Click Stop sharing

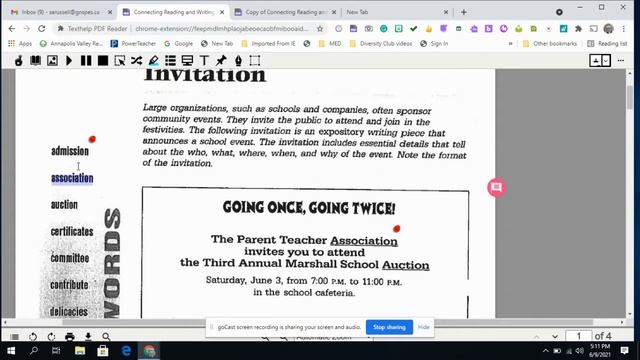(x=389, y=327)
